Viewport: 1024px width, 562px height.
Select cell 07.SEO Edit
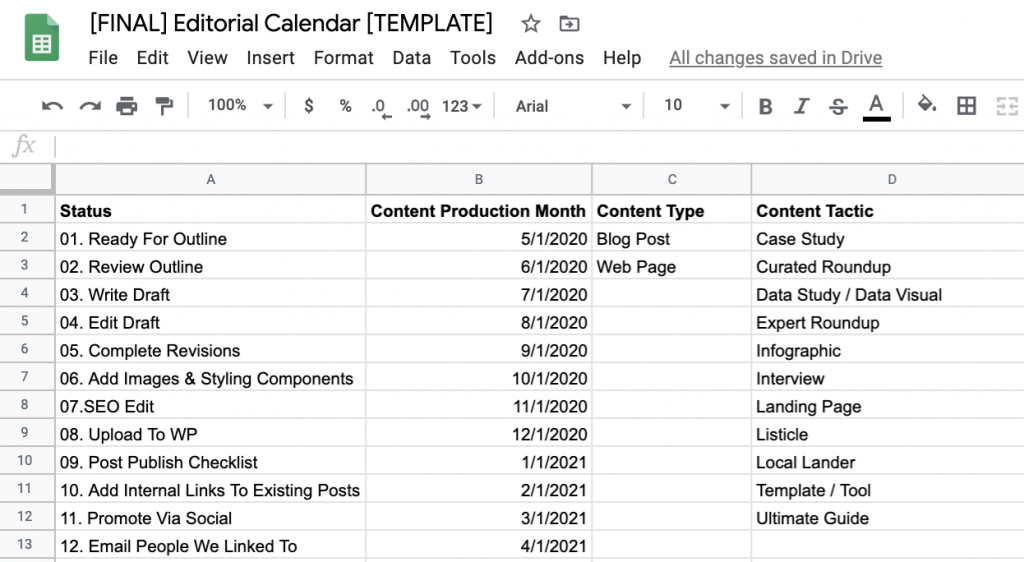point(210,406)
